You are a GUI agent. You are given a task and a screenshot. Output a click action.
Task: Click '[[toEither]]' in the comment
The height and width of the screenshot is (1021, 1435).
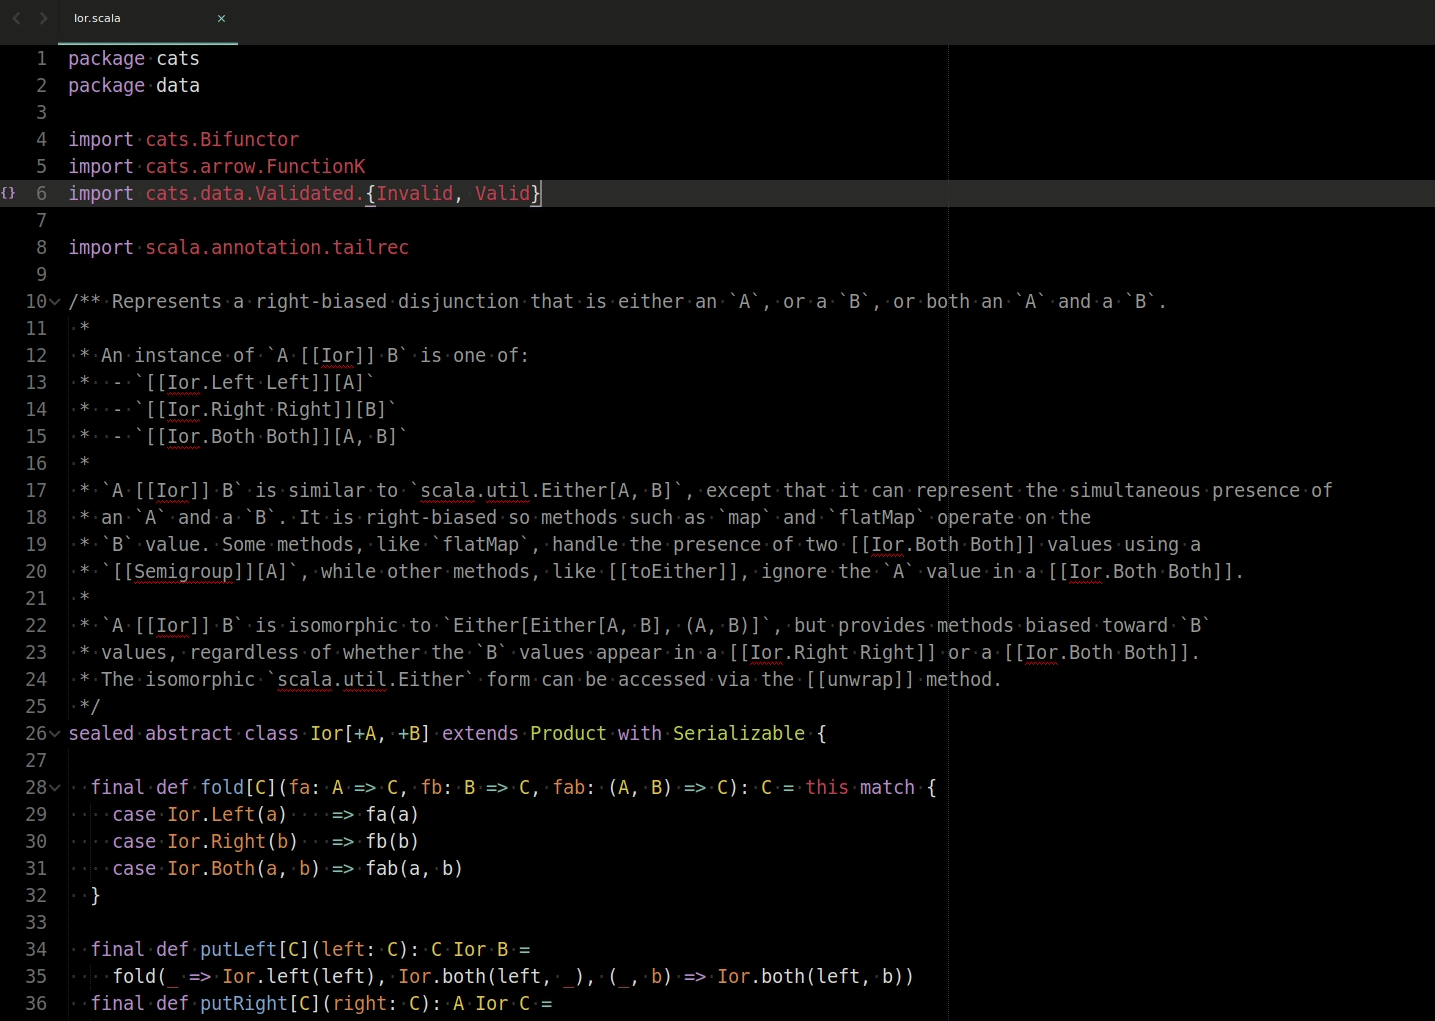click(678, 571)
